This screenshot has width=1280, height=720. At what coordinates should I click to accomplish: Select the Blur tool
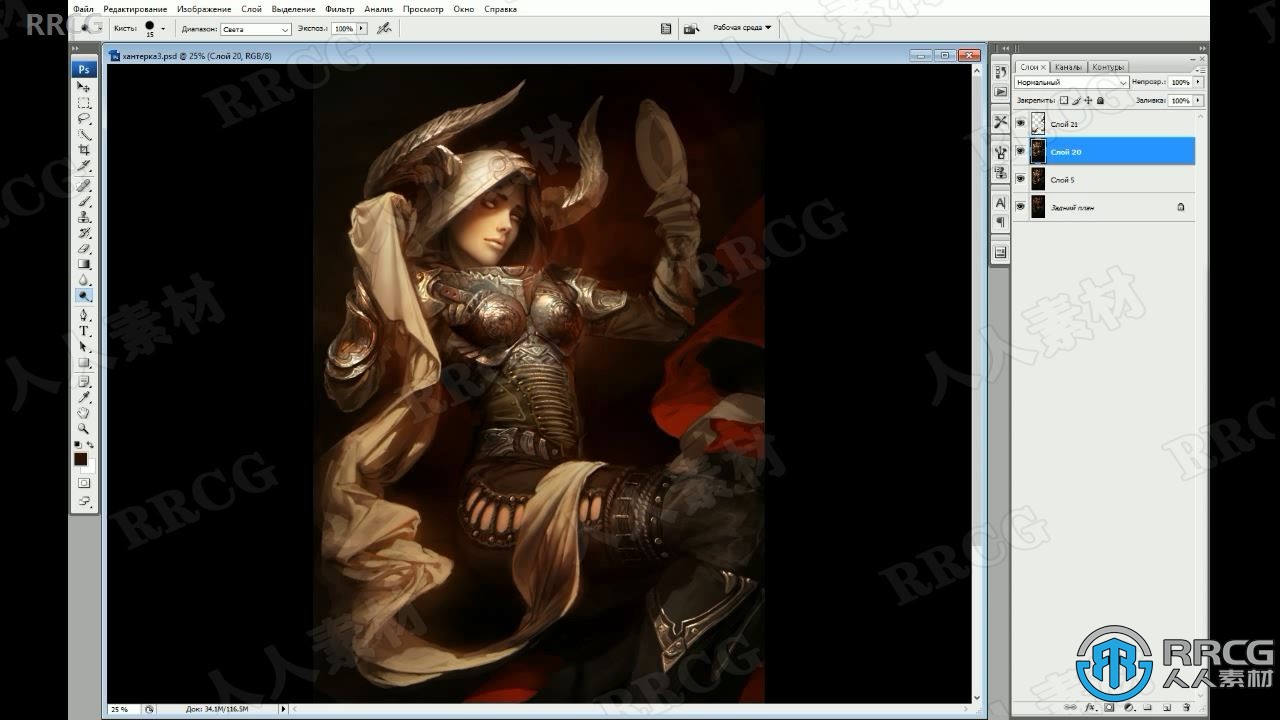pyautogui.click(x=84, y=280)
